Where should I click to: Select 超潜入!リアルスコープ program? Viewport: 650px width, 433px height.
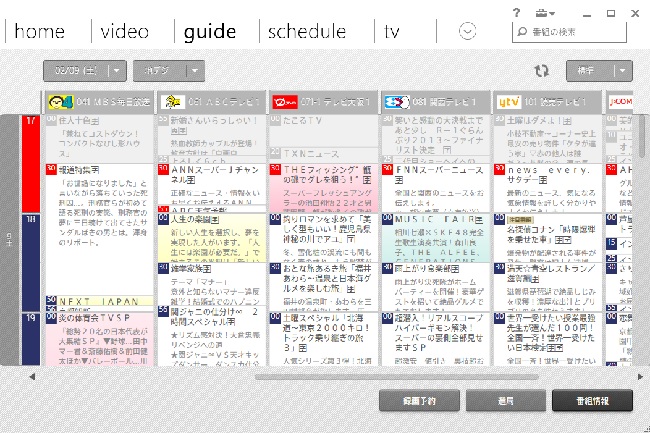(x=435, y=339)
